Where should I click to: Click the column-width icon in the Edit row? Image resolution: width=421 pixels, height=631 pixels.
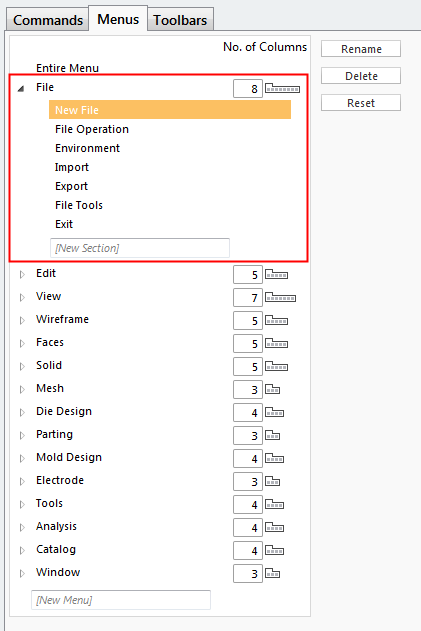[276, 275]
